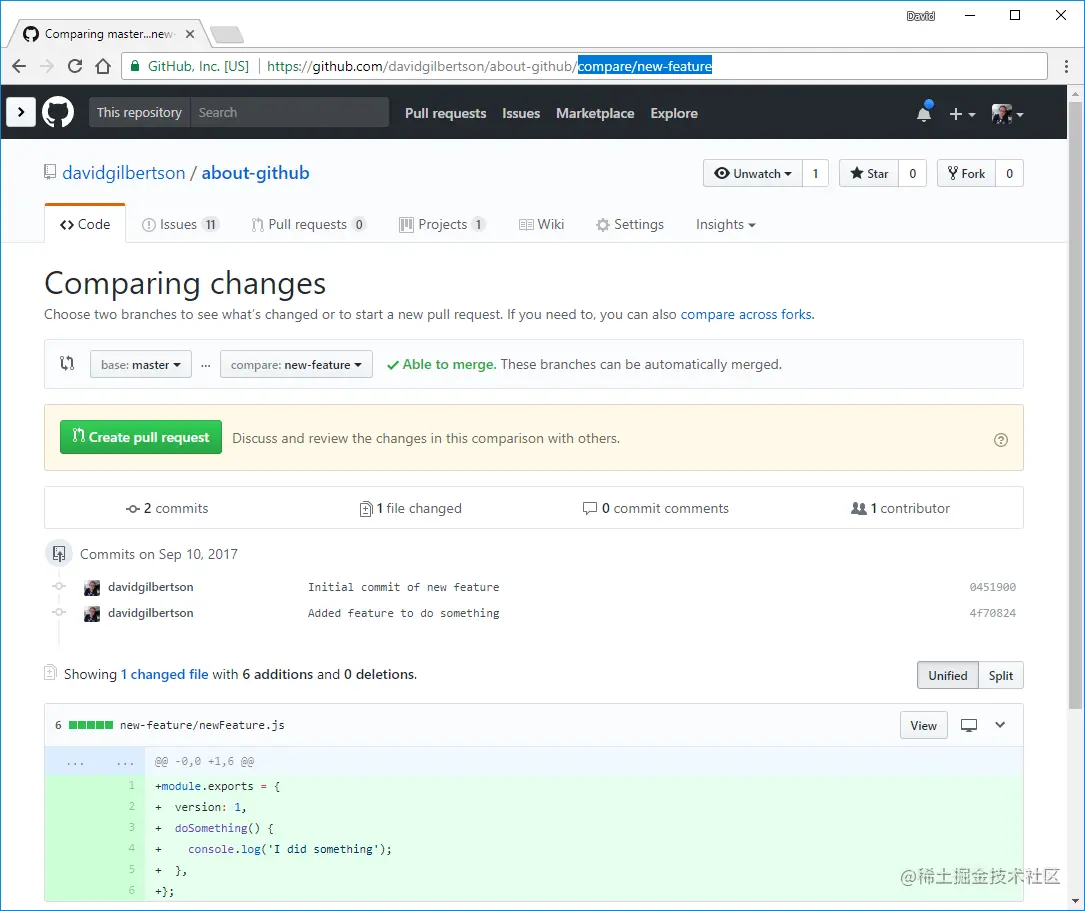
Task: Open Marketplace
Action: (595, 113)
